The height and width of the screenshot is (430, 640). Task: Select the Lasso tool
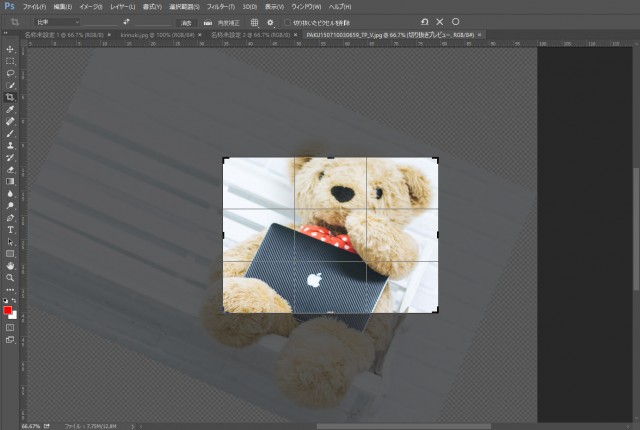click(10, 73)
